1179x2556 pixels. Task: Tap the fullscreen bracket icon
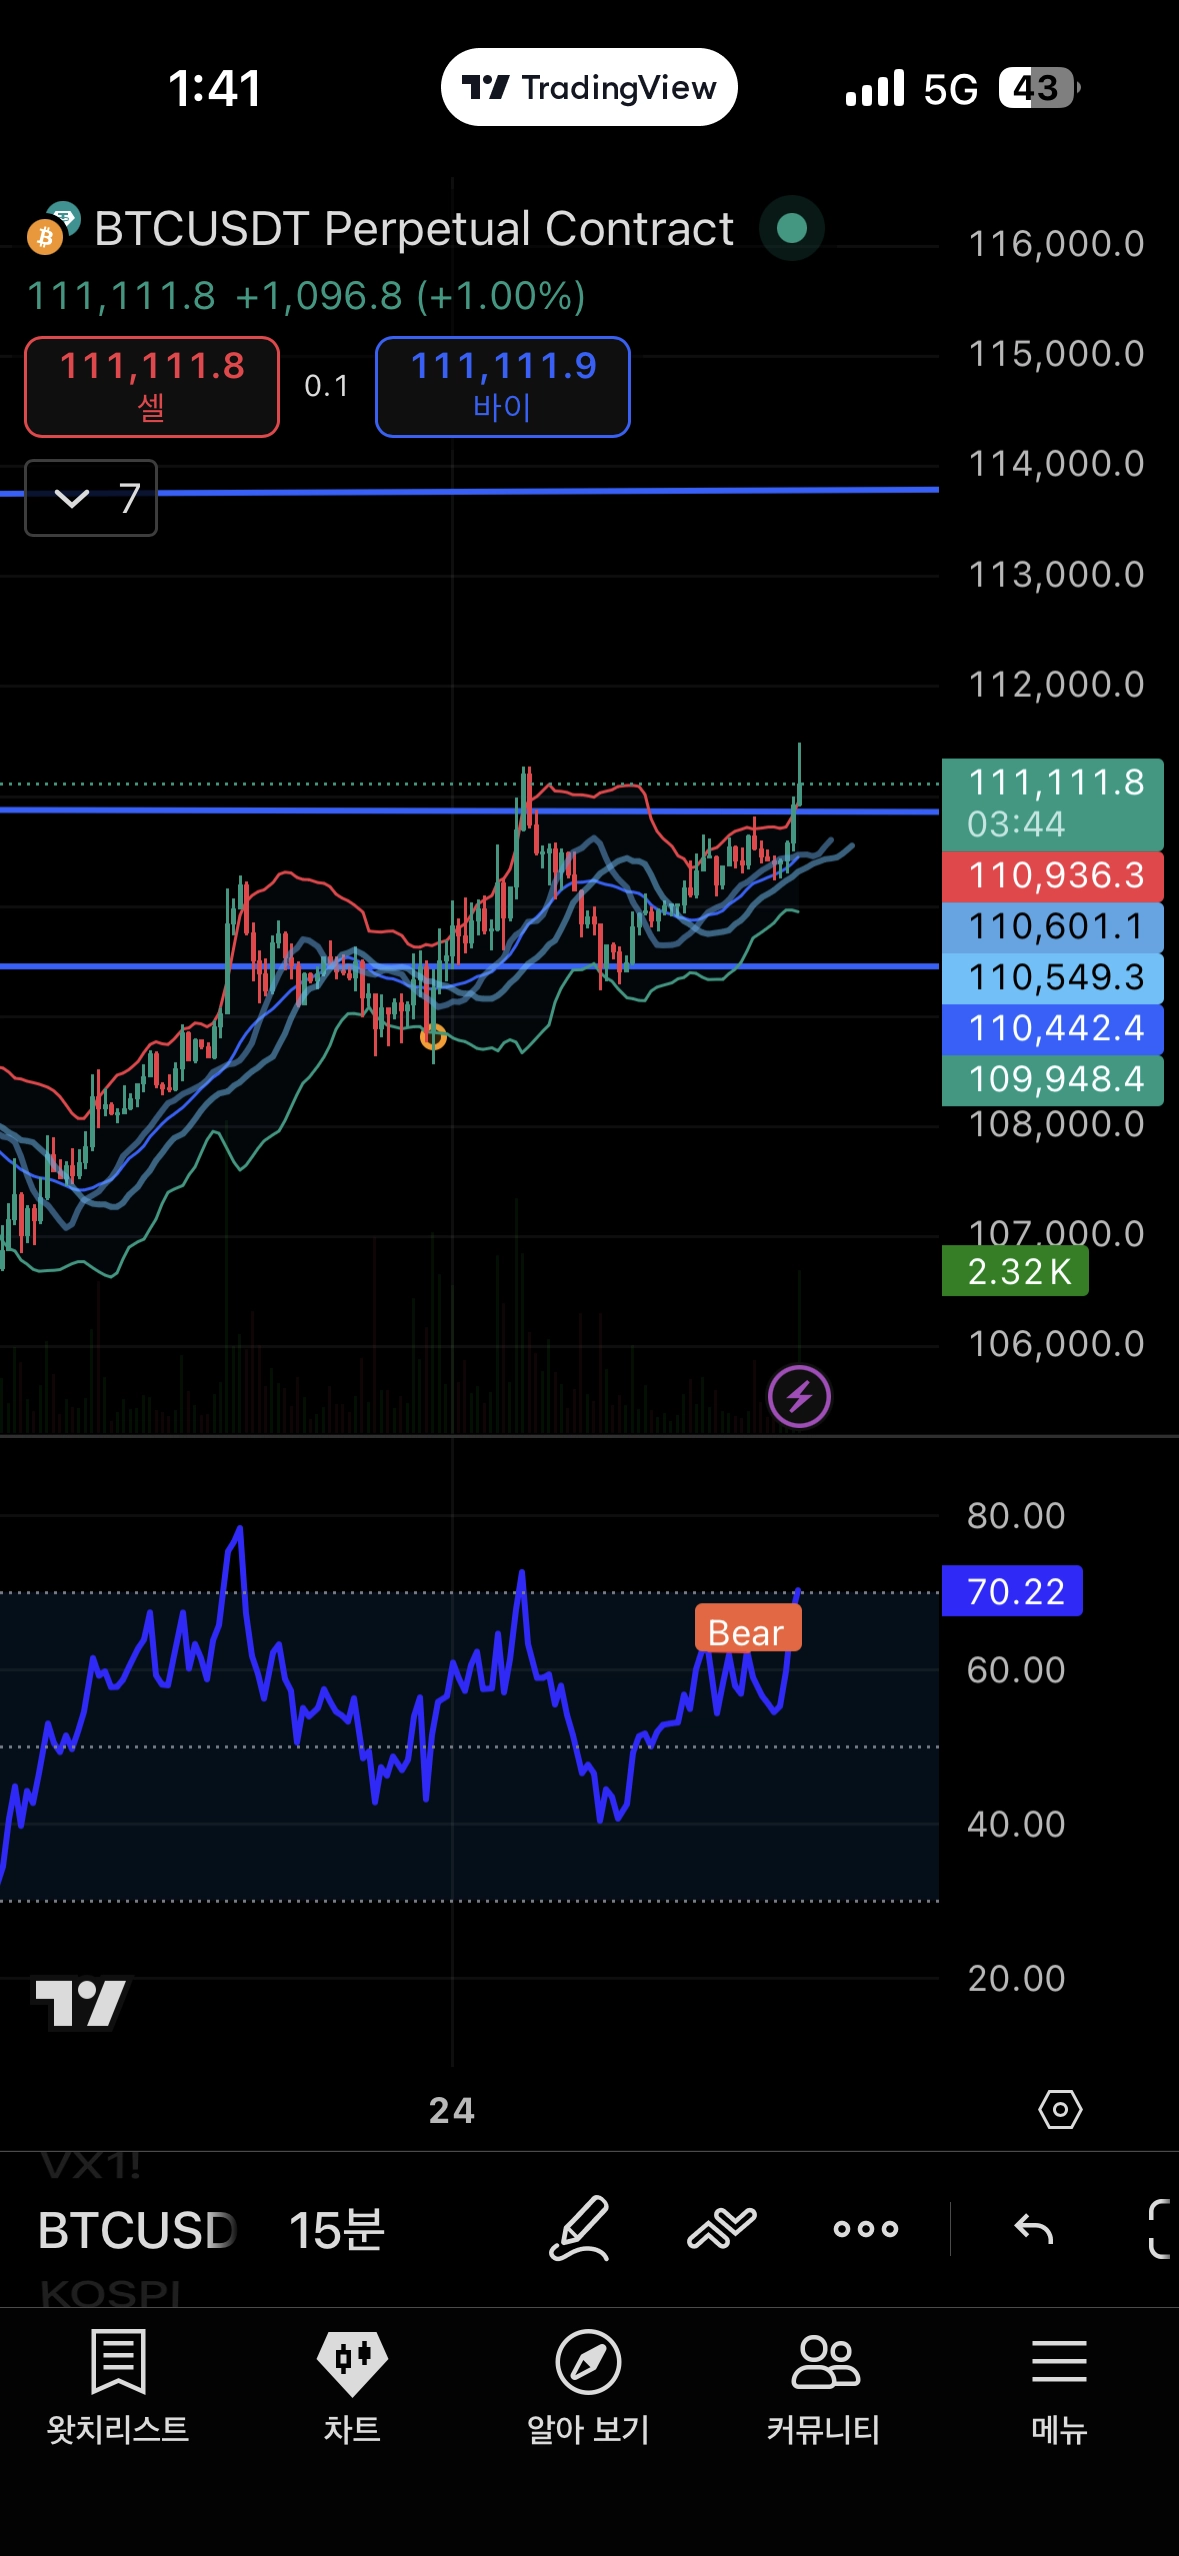(1160, 2229)
